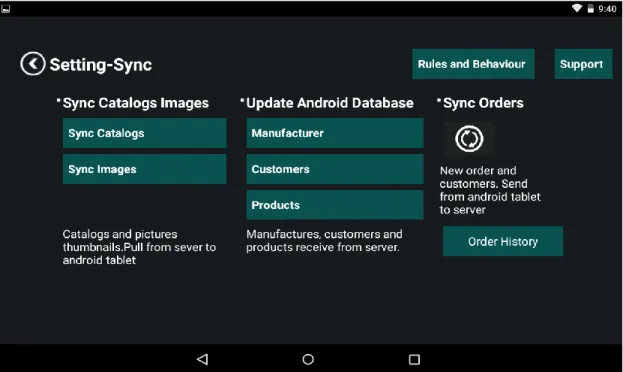The width and height of the screenshot is (623, 372).
Task: Open the Support page
Action: coord(583,64)
